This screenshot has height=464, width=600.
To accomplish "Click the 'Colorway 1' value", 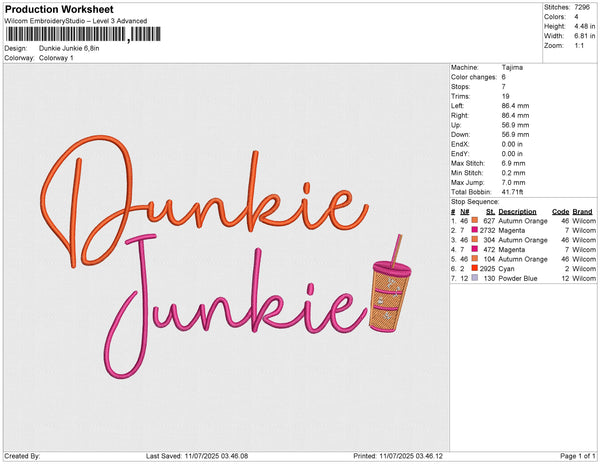I will (x=56, y=58).
